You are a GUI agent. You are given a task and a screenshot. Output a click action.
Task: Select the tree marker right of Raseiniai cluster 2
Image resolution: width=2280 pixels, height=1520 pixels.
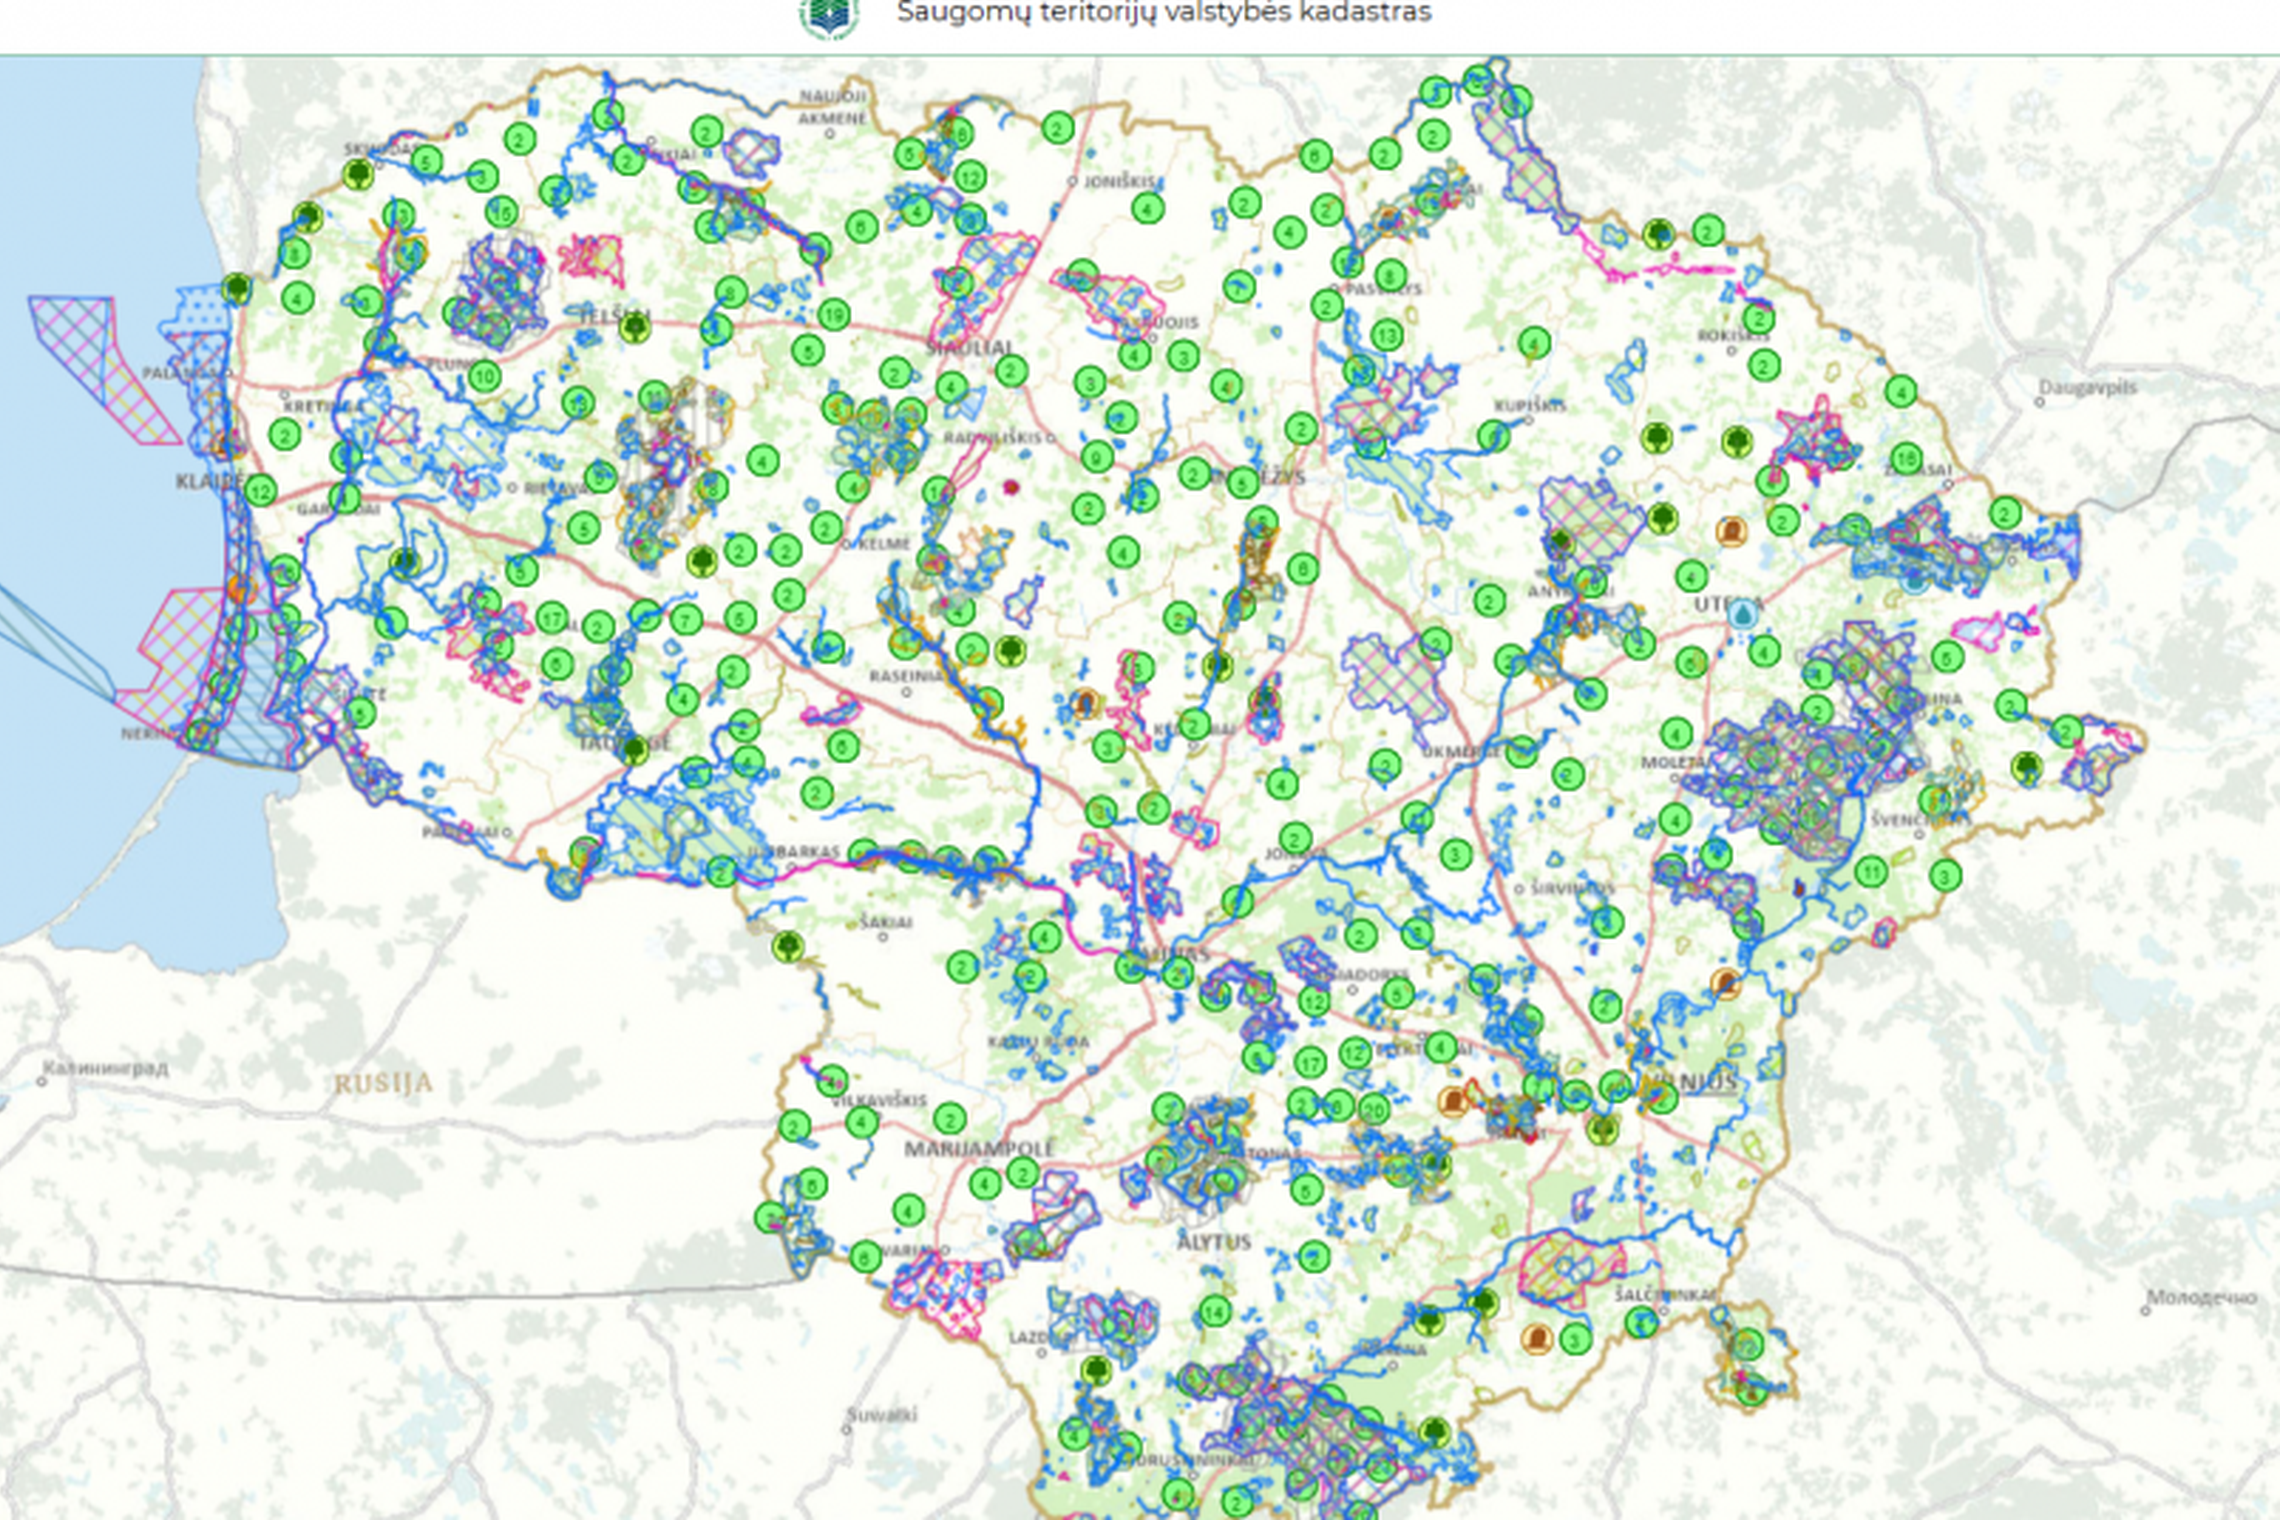pos(1011,651)
